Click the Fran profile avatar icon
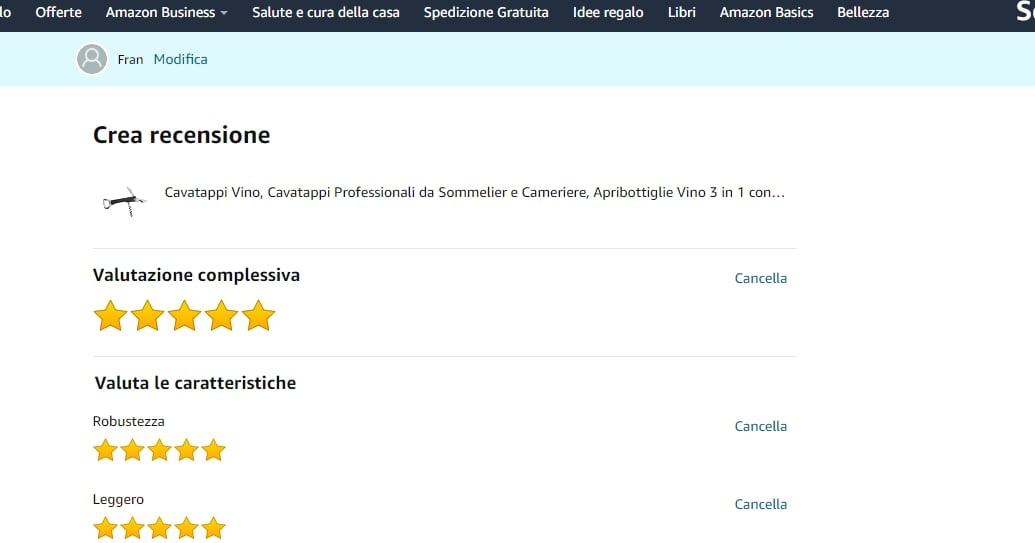The height and width of the screenshot is (543, 1035). pos(91,59)
